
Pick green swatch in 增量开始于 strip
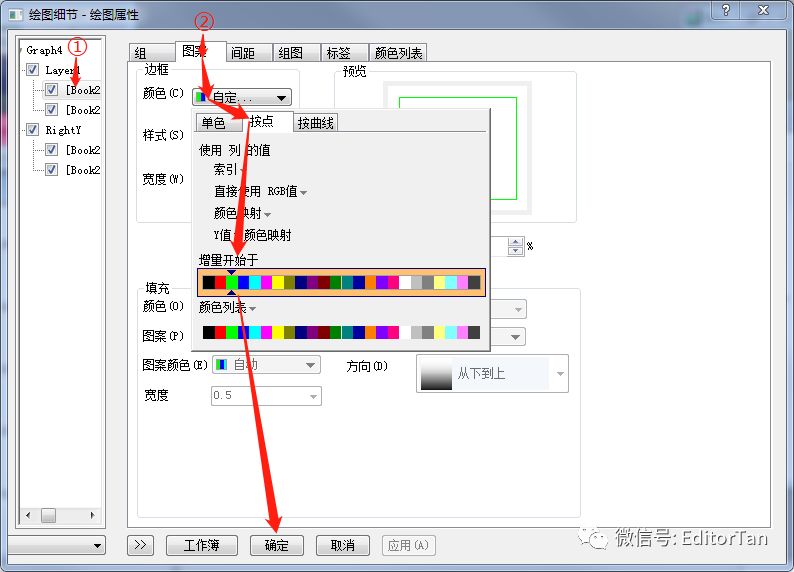coord(232,282)
